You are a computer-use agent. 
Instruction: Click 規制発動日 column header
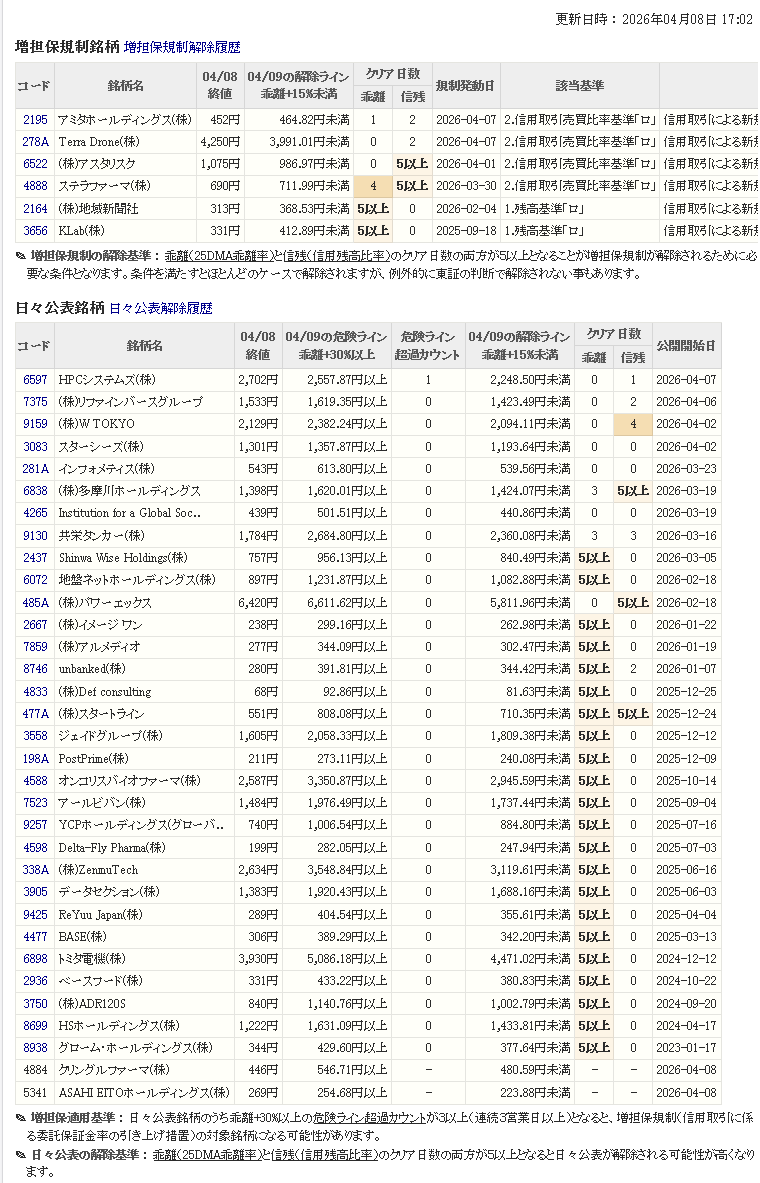pyautogui.click(x=465, y=86)
